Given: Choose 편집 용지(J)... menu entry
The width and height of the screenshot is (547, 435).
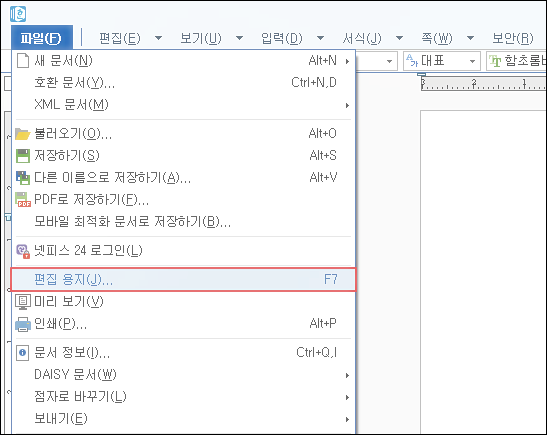Looking at the screenshot, I should [x=183, y=279].
